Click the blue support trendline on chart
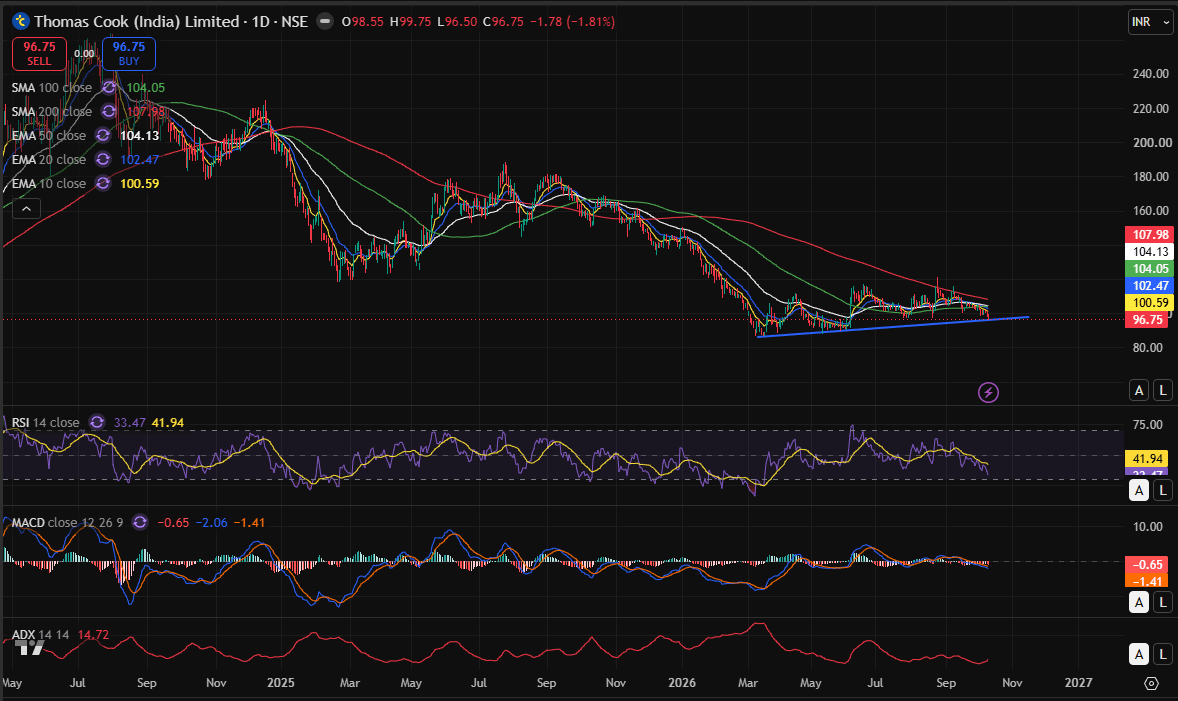This screenshot has height=701, width=1178. [893, 327]
